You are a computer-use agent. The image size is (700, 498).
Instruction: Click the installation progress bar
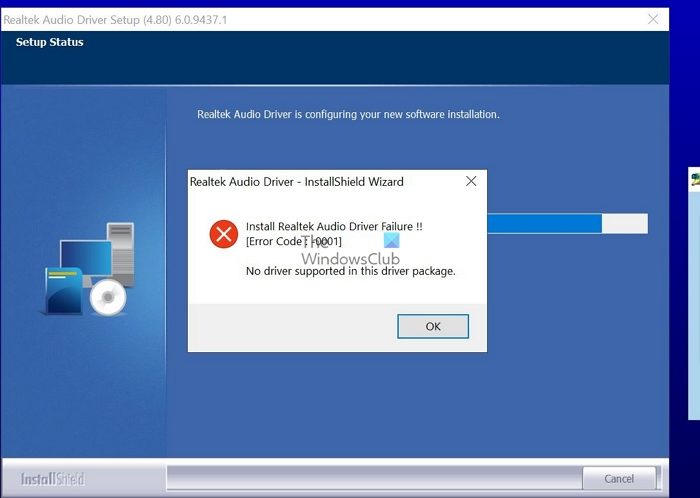(x=567, y=224)
